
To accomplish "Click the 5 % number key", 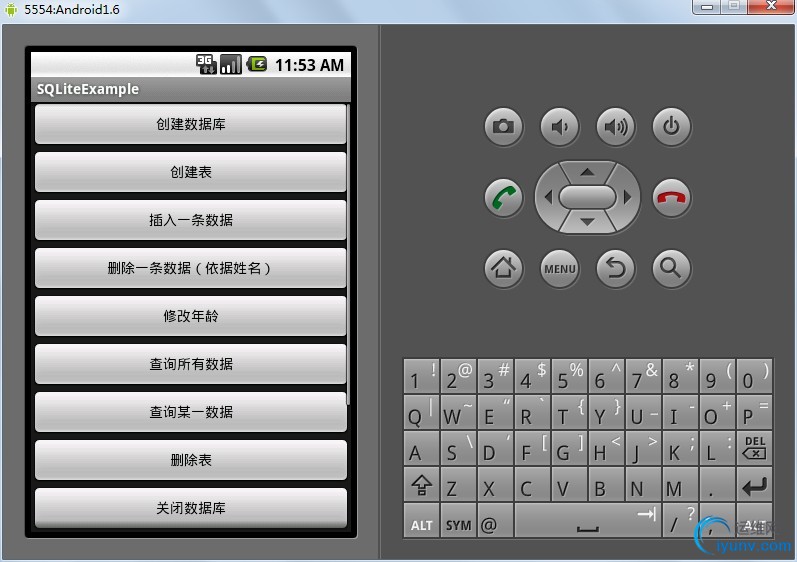I will coord(569,376).
